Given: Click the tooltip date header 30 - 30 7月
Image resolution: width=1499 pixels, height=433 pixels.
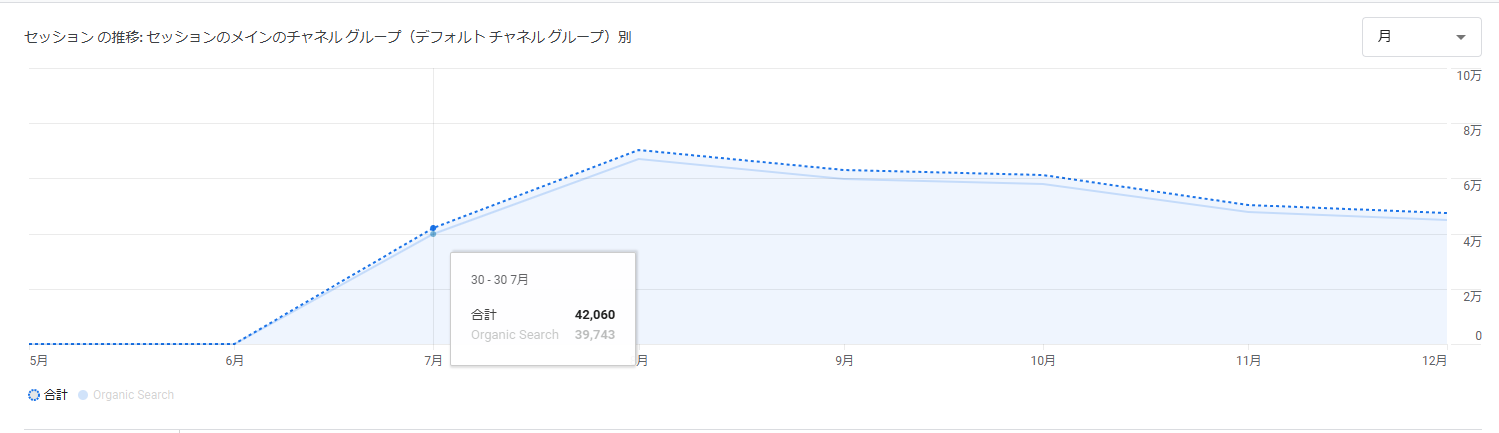Looking at the screenshot, I should click(500, 280).
